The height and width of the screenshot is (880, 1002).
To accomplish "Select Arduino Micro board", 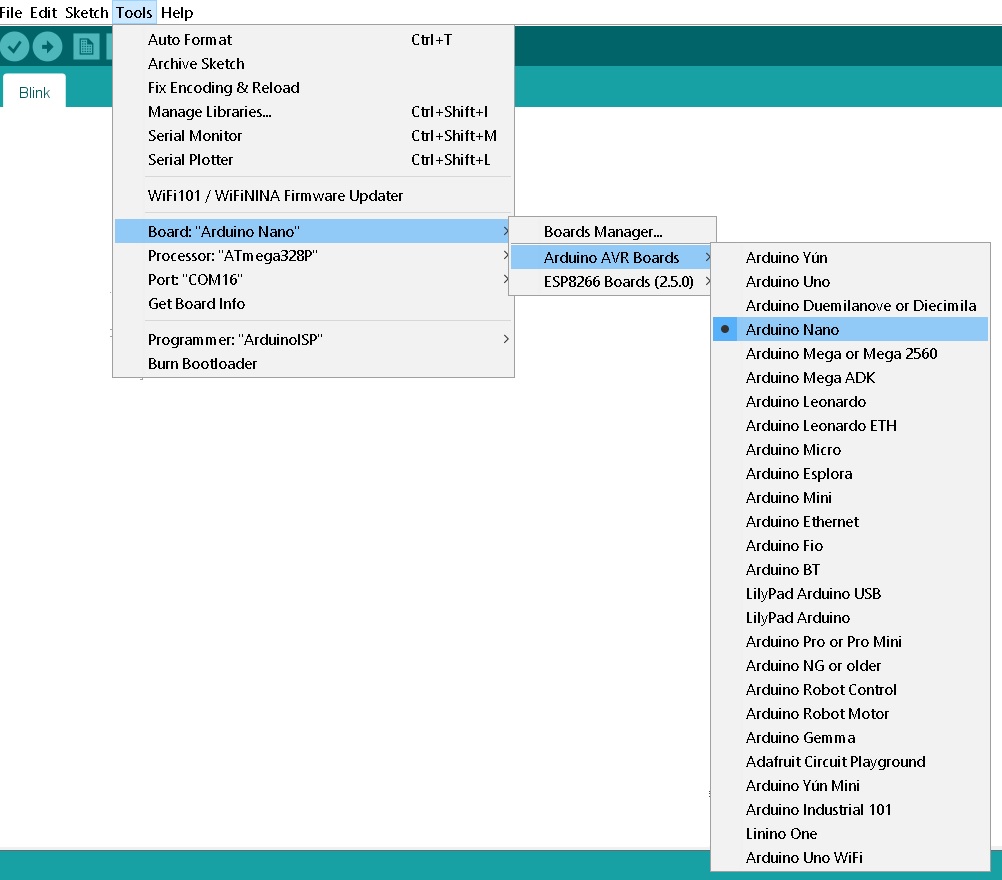I will (x=850, y=449).
